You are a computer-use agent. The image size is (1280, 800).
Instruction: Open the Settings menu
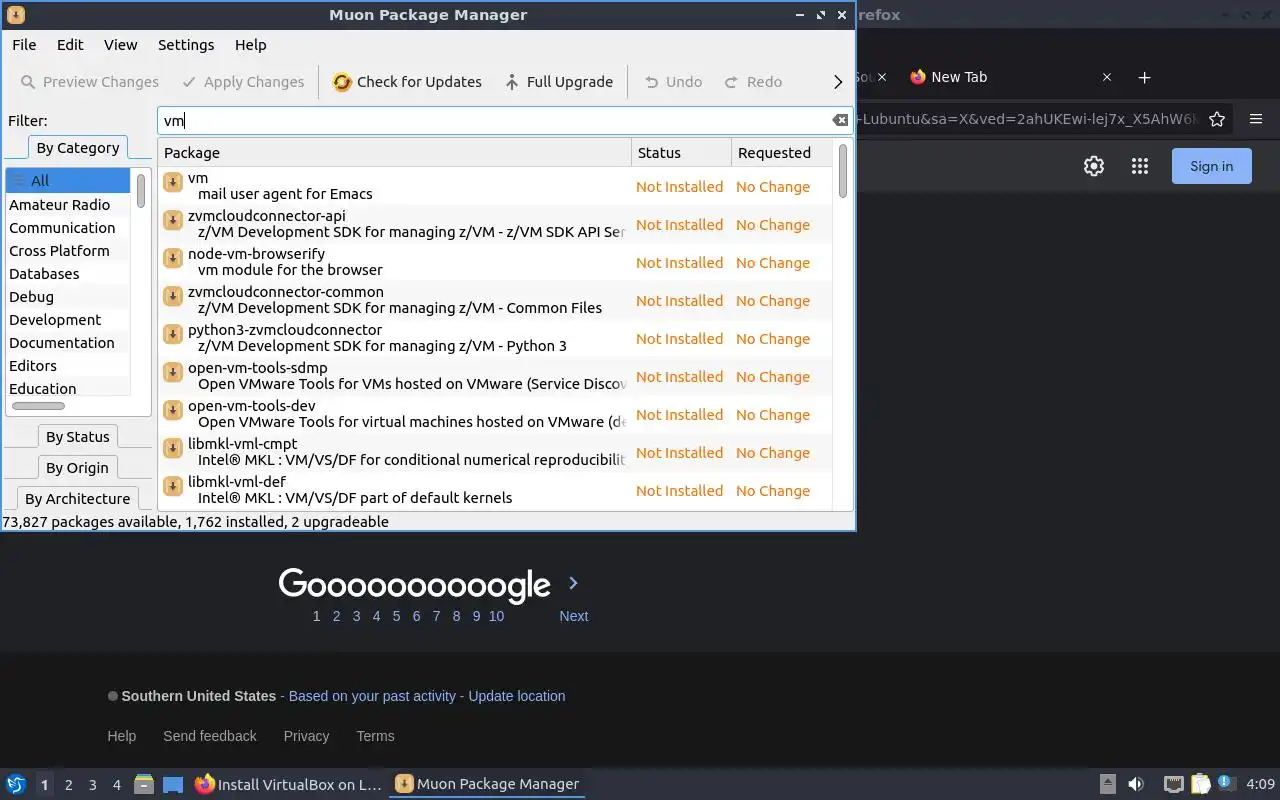(186, 45)
